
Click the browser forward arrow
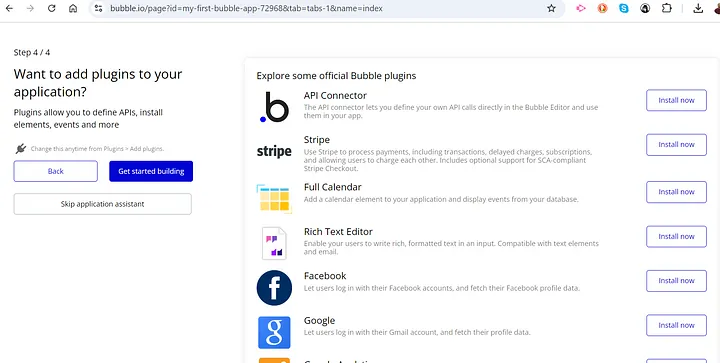(x=30, y=8)
